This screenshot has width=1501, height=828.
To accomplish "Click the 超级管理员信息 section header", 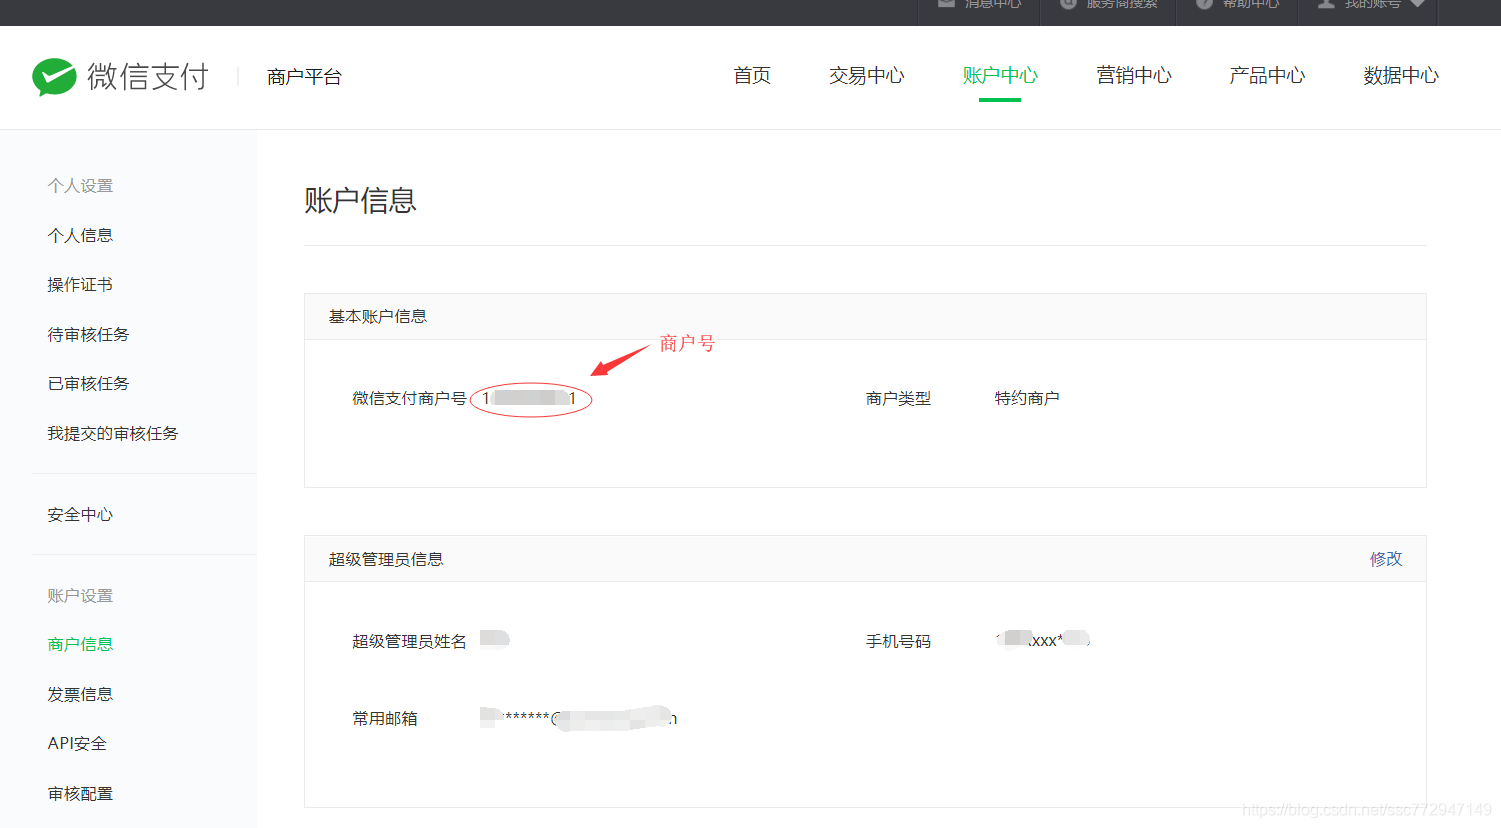I will 386,559.
